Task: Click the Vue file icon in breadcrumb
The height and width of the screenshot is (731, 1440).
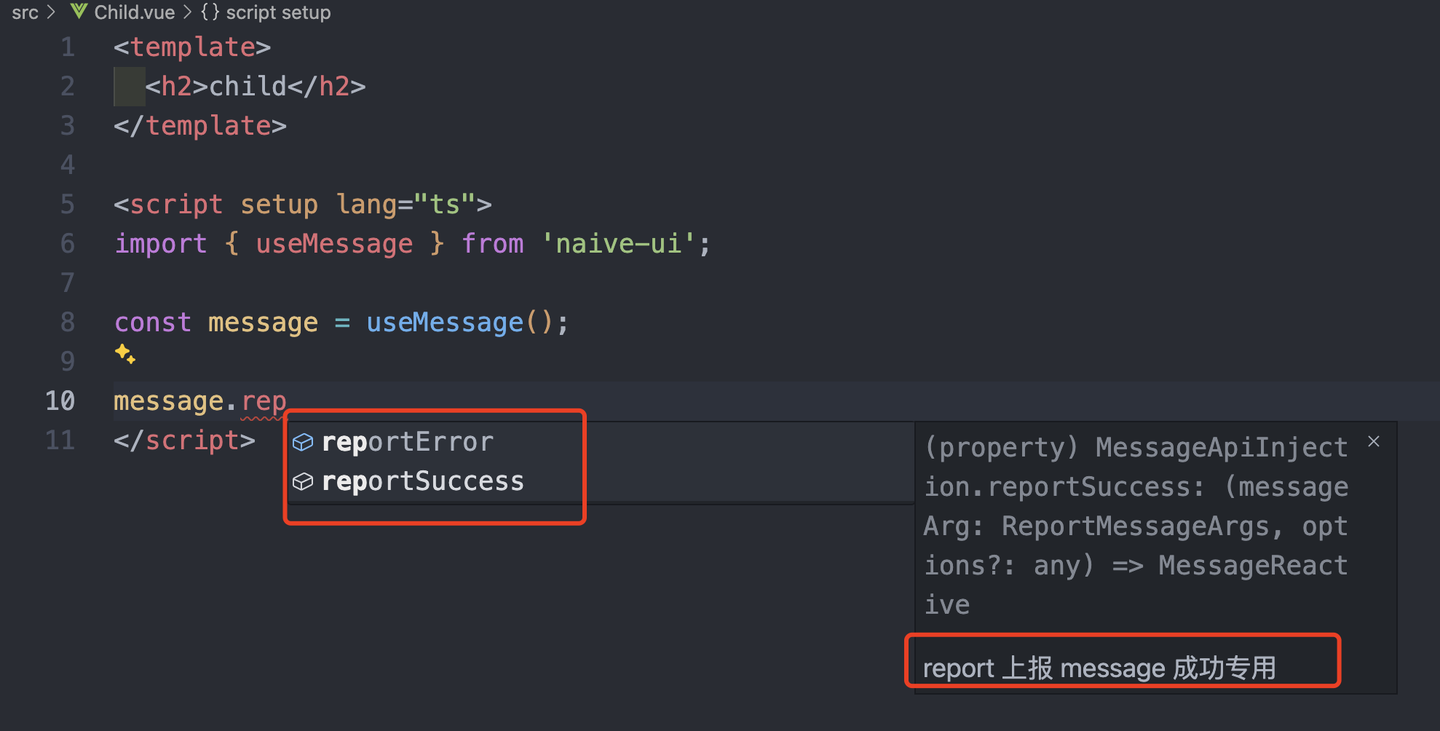Action: 78,12
